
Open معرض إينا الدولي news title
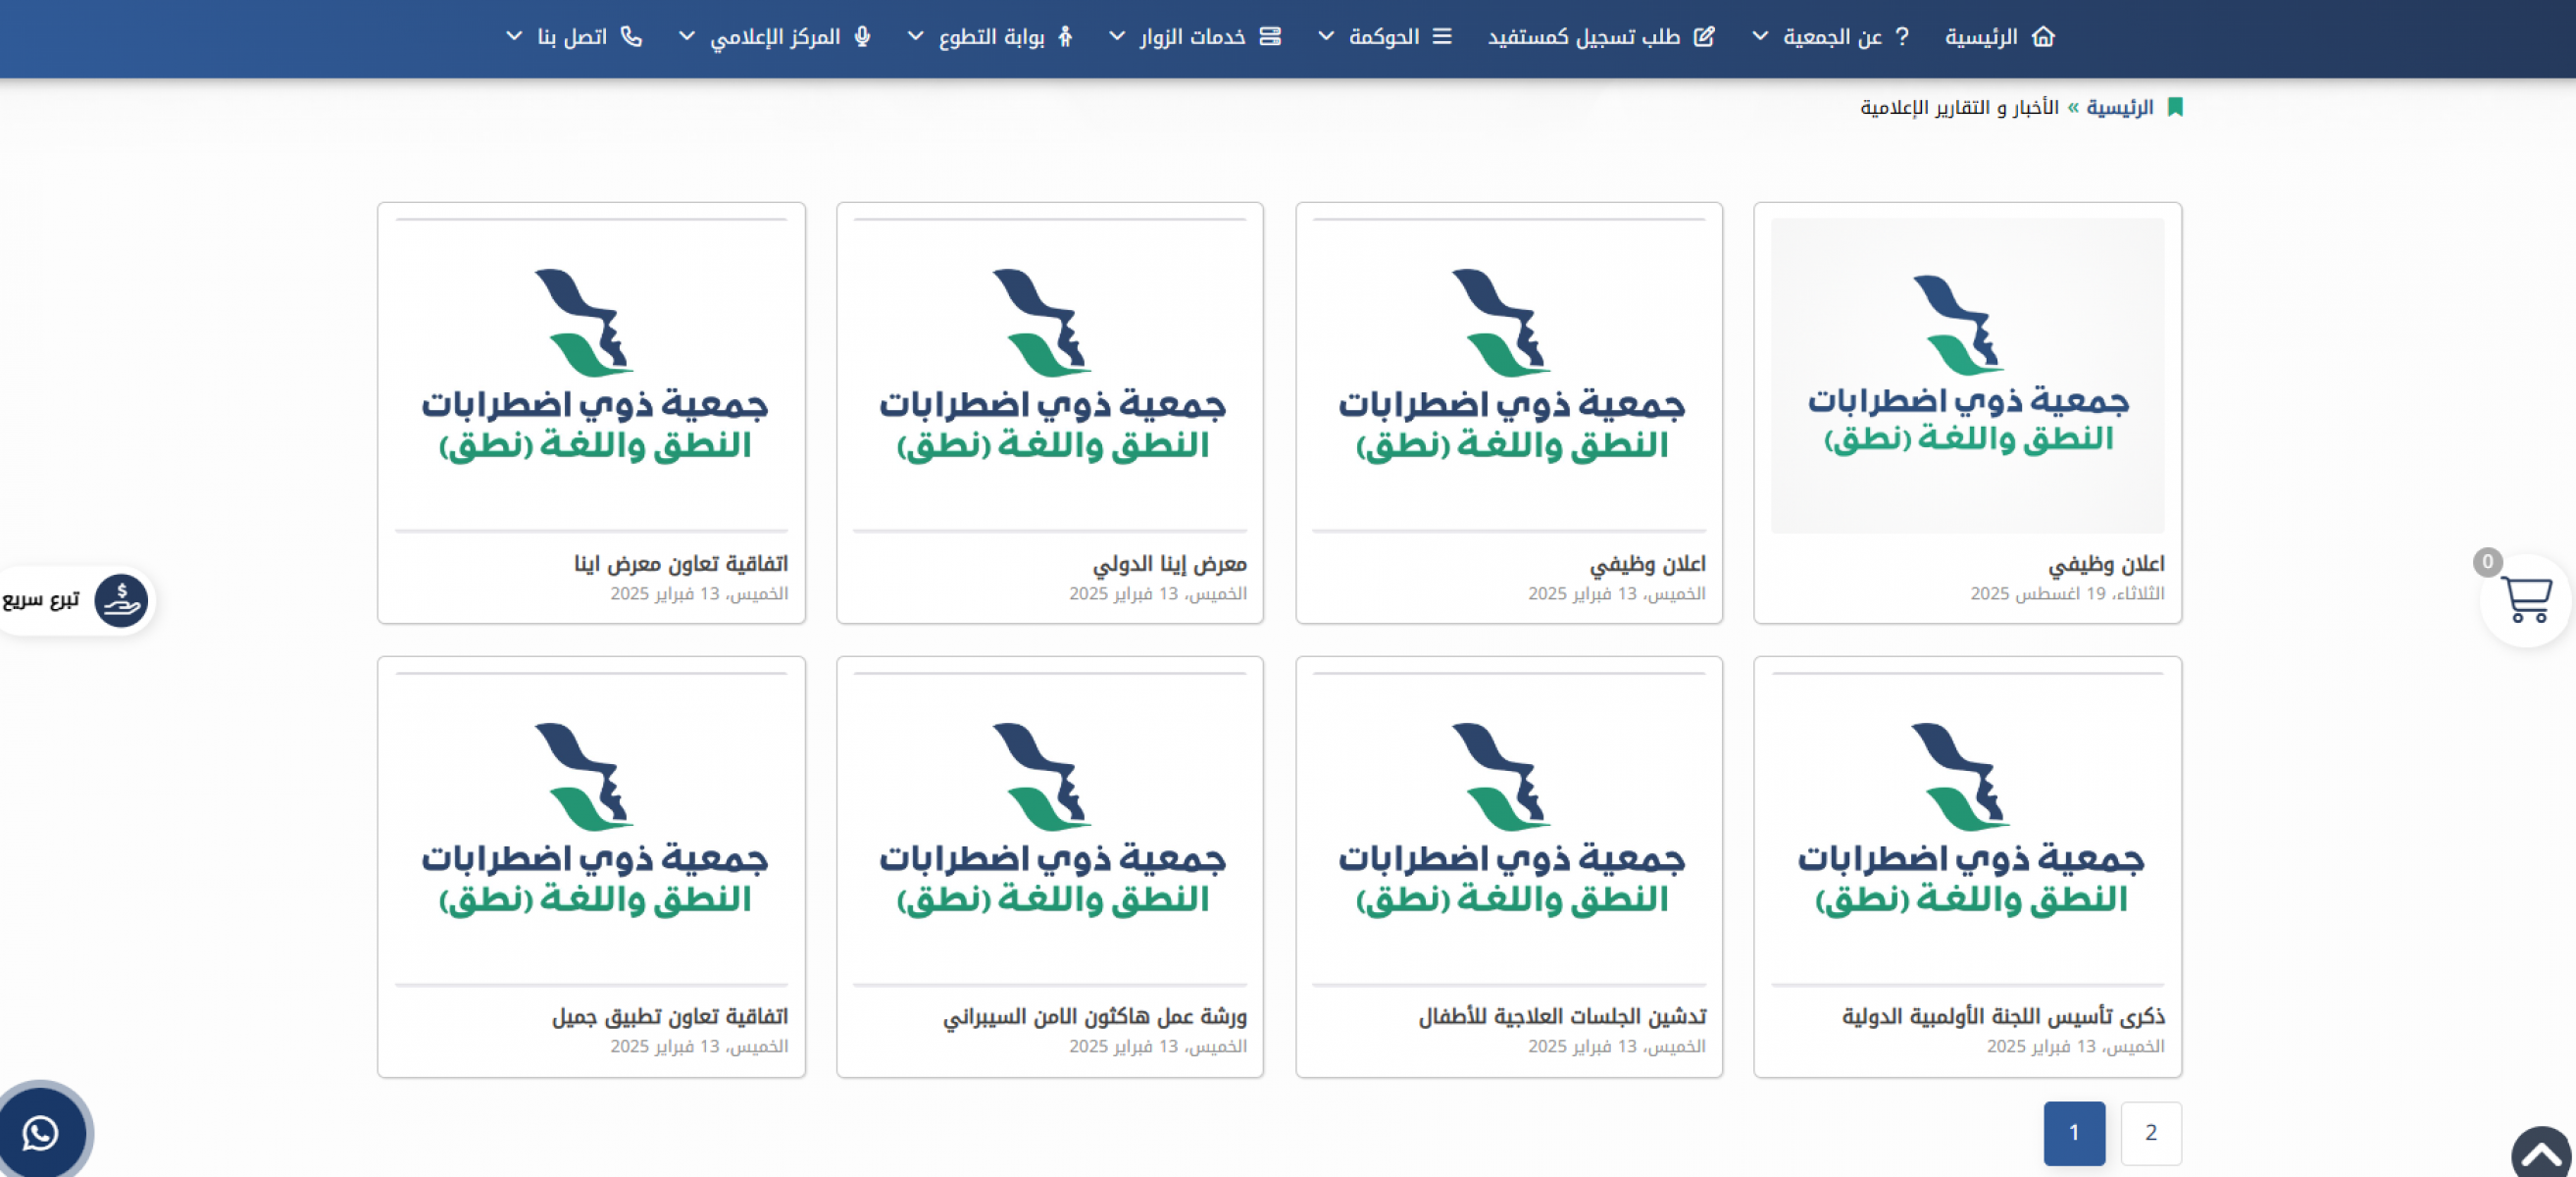(1169, 564)
